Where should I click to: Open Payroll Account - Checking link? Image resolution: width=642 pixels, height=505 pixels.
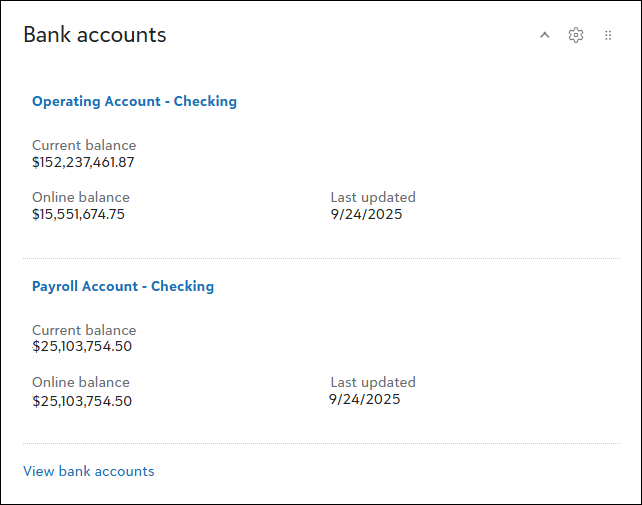[x=123, y=286]
